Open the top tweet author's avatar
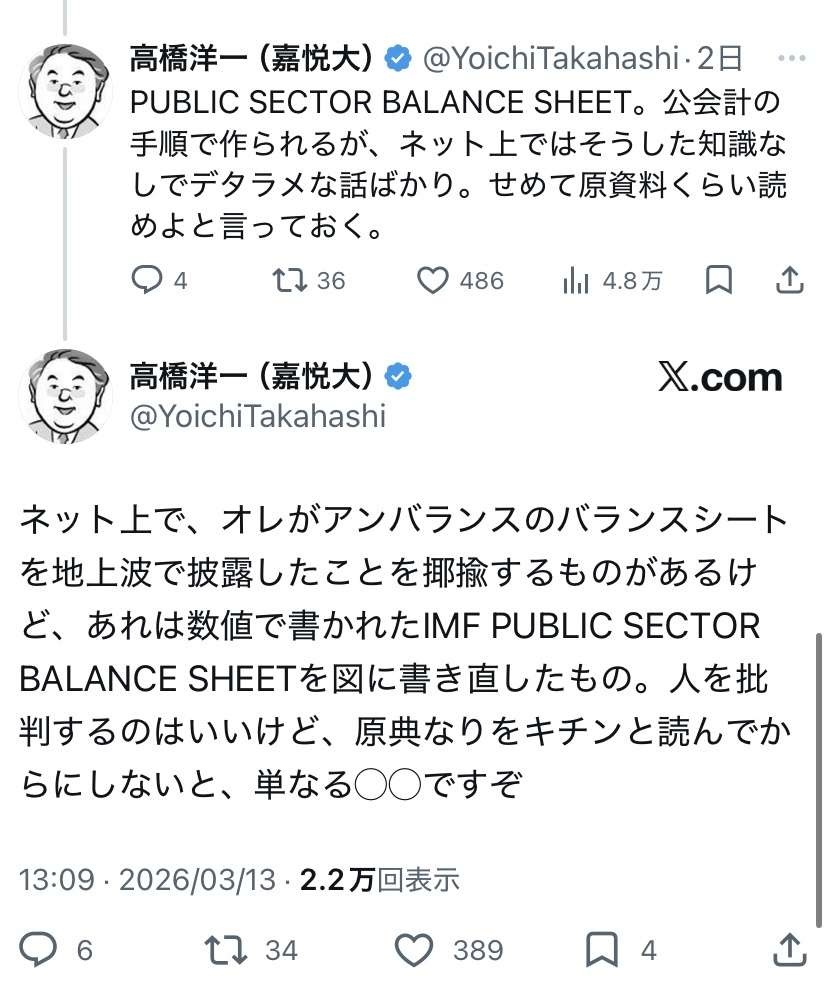Screen dimensions: 828x994 65,90
